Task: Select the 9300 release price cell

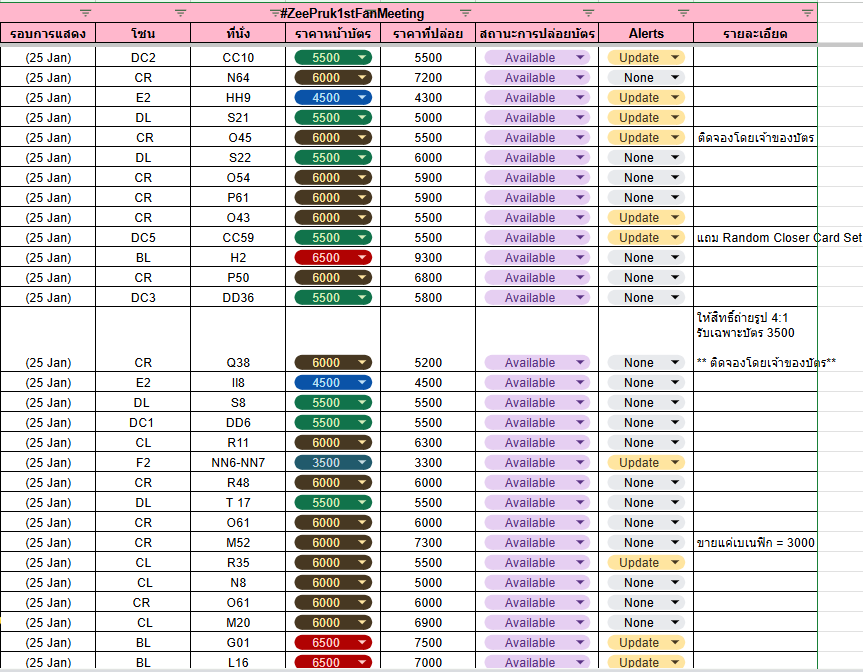Action: (428, 258)
